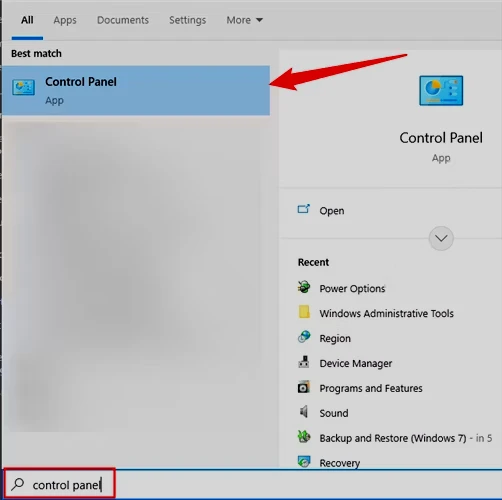Open Control Panel best match result
The width and height of the screenshot is (502, 500).
point(136,90)
